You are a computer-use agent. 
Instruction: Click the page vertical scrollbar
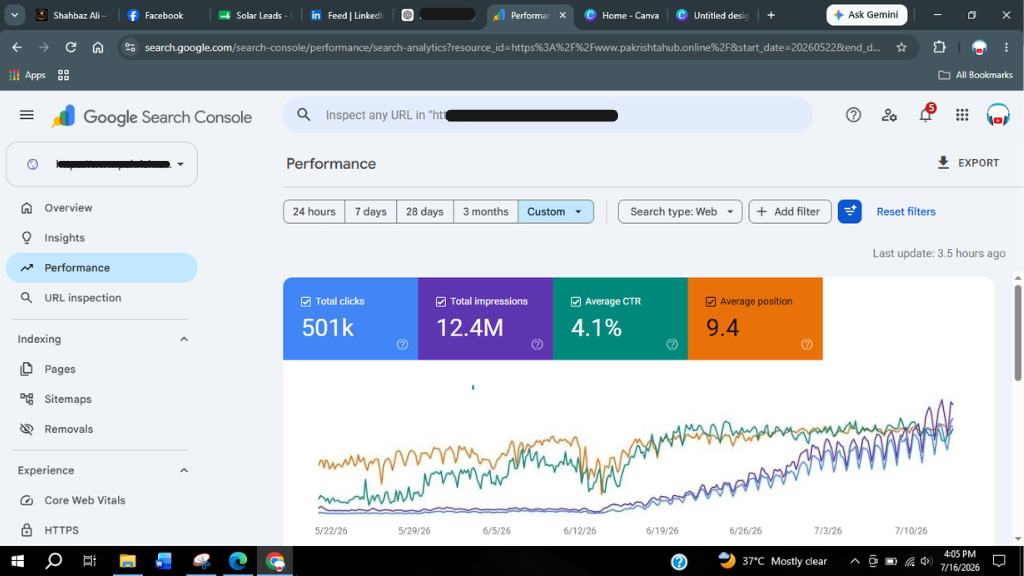tap(1017, 333)
